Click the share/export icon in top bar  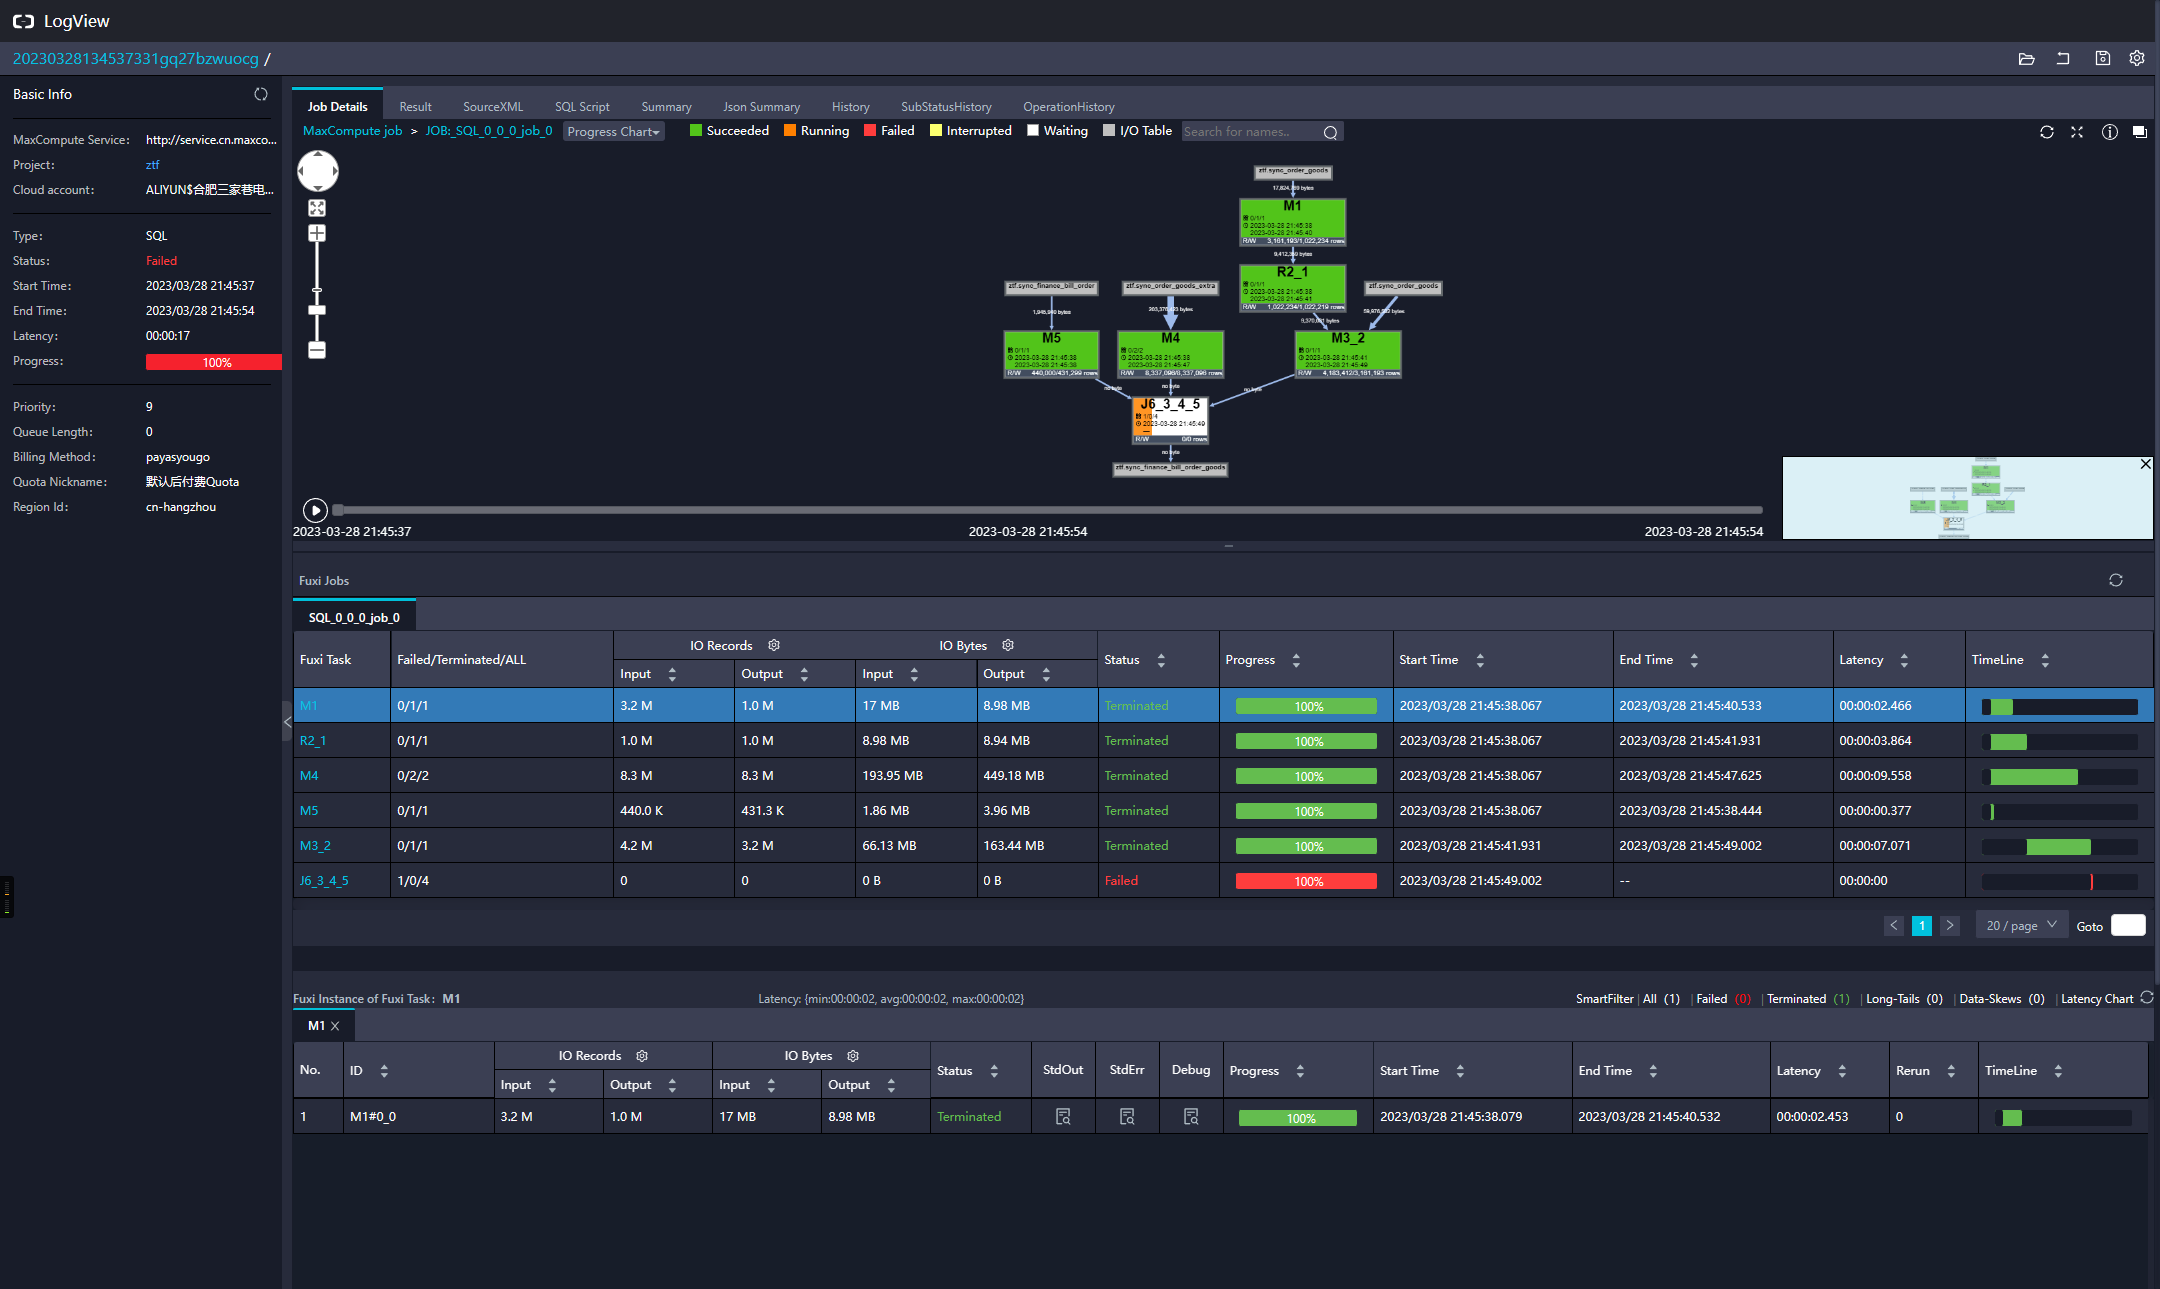pyautogui.click(x=2063, y=59)
